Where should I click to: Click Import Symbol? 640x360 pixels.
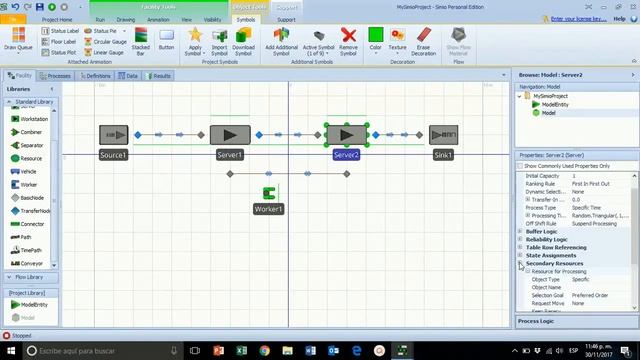click(x=219, y=41)
